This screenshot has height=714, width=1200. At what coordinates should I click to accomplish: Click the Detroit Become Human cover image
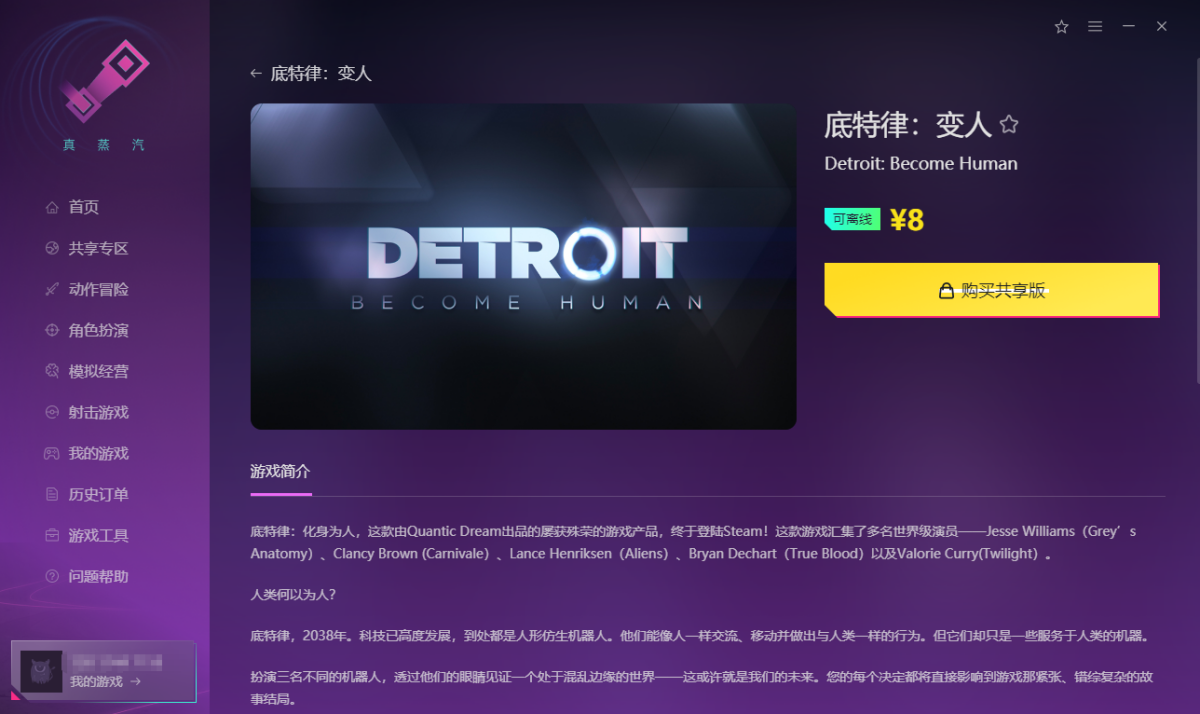523,266
